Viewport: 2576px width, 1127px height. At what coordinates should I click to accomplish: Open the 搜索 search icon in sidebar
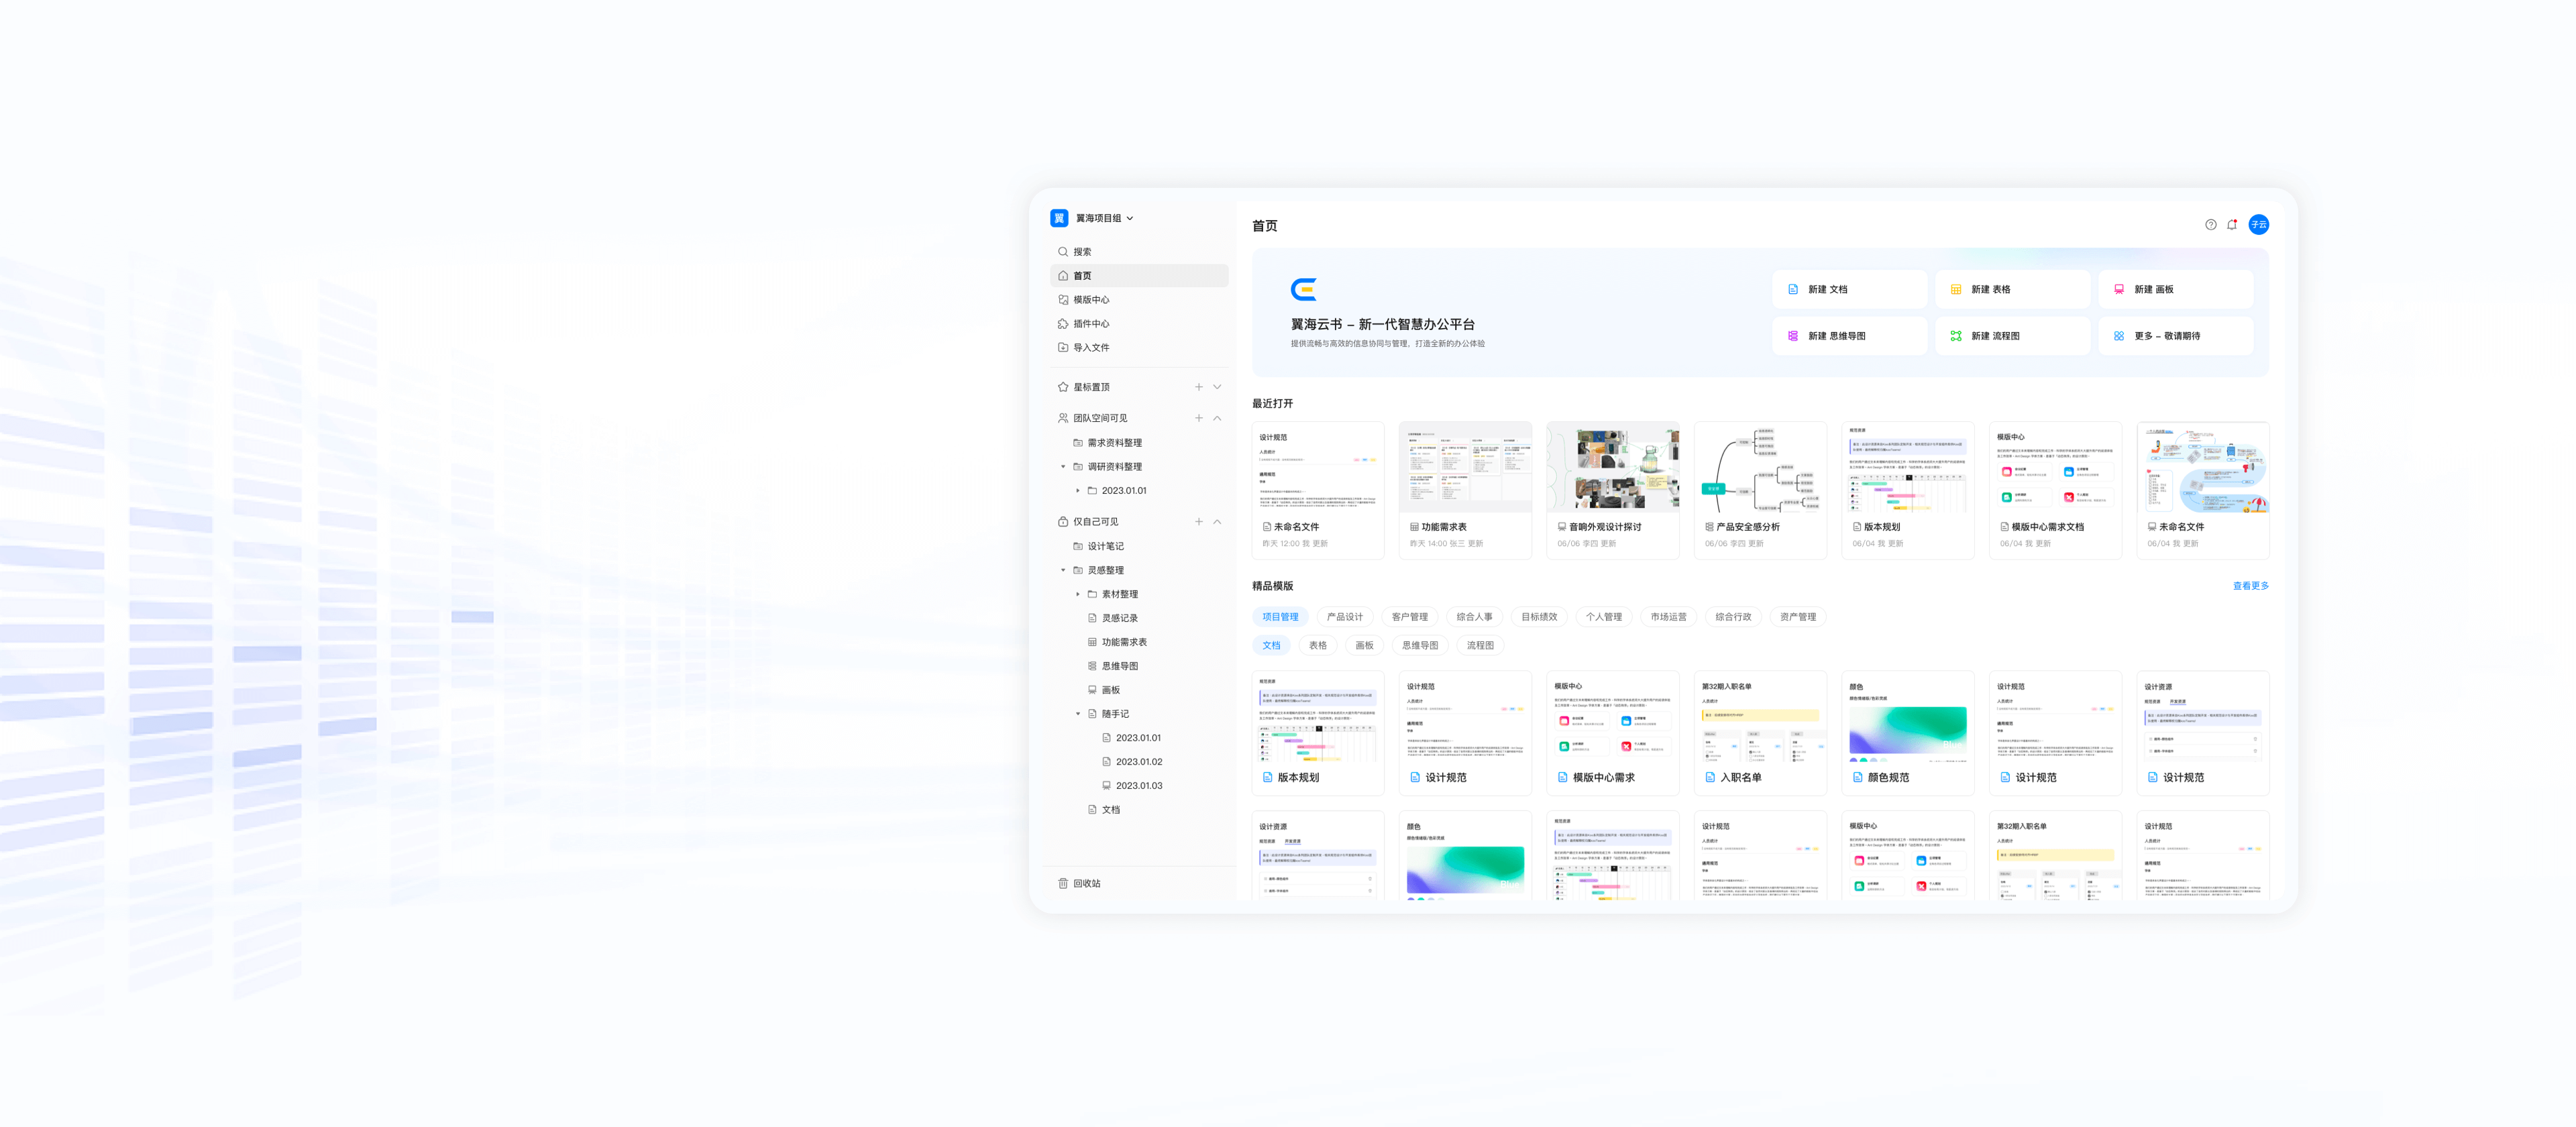click(x=1062, y=252)
